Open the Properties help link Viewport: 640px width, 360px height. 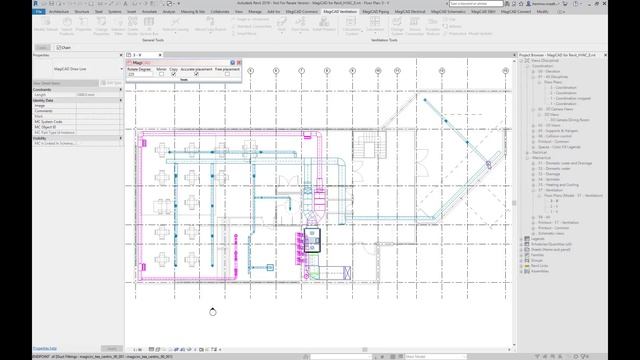coord(44,349)
